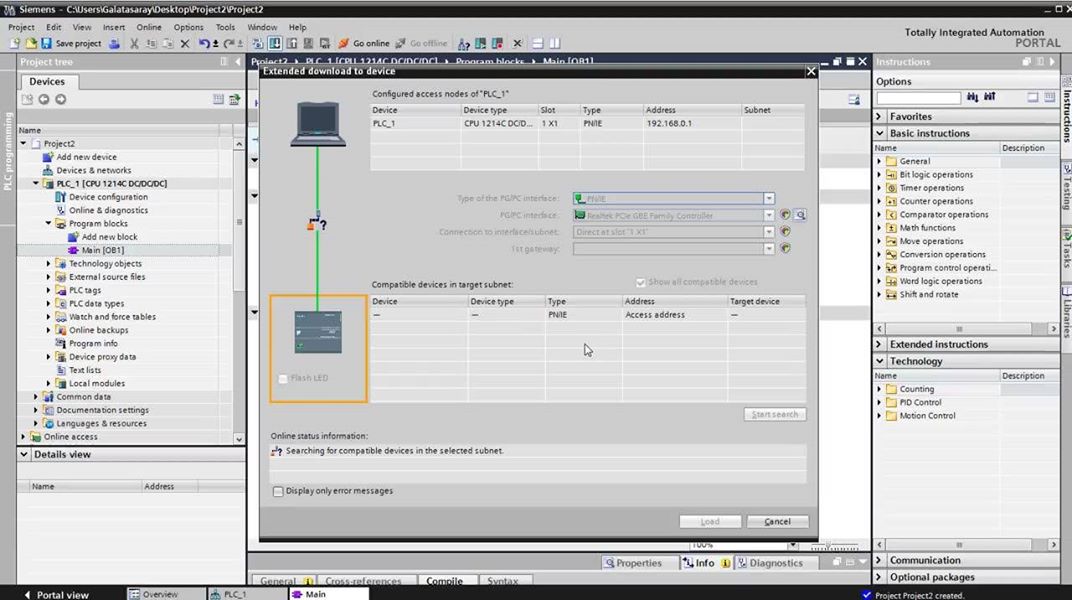This screenshot has width=1072, height=600.
Task: Open the Connection to interface/subnet dropdown
Action: 768,232
